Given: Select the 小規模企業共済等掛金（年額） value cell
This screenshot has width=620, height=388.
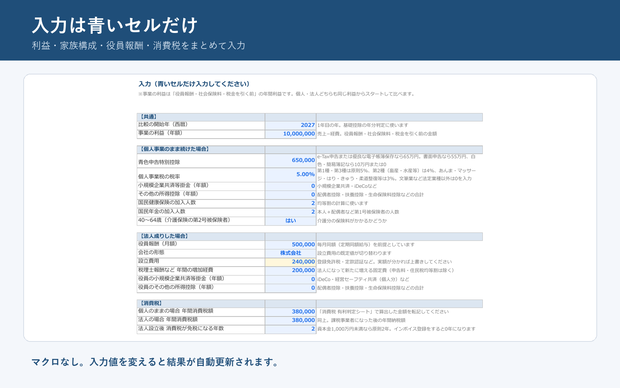Looking at the screenshot, I should pyautogui.click(x=291, y=186).
